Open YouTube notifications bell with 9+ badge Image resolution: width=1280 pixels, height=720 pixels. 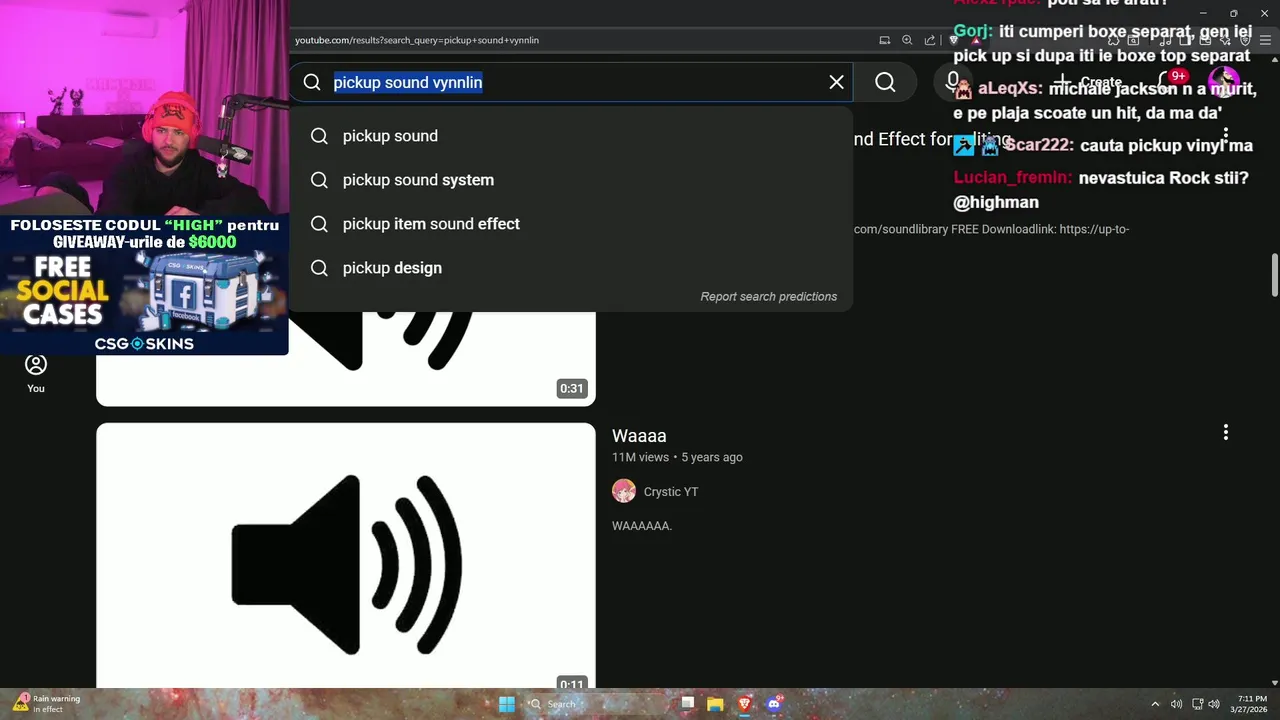click(1169, 82)
